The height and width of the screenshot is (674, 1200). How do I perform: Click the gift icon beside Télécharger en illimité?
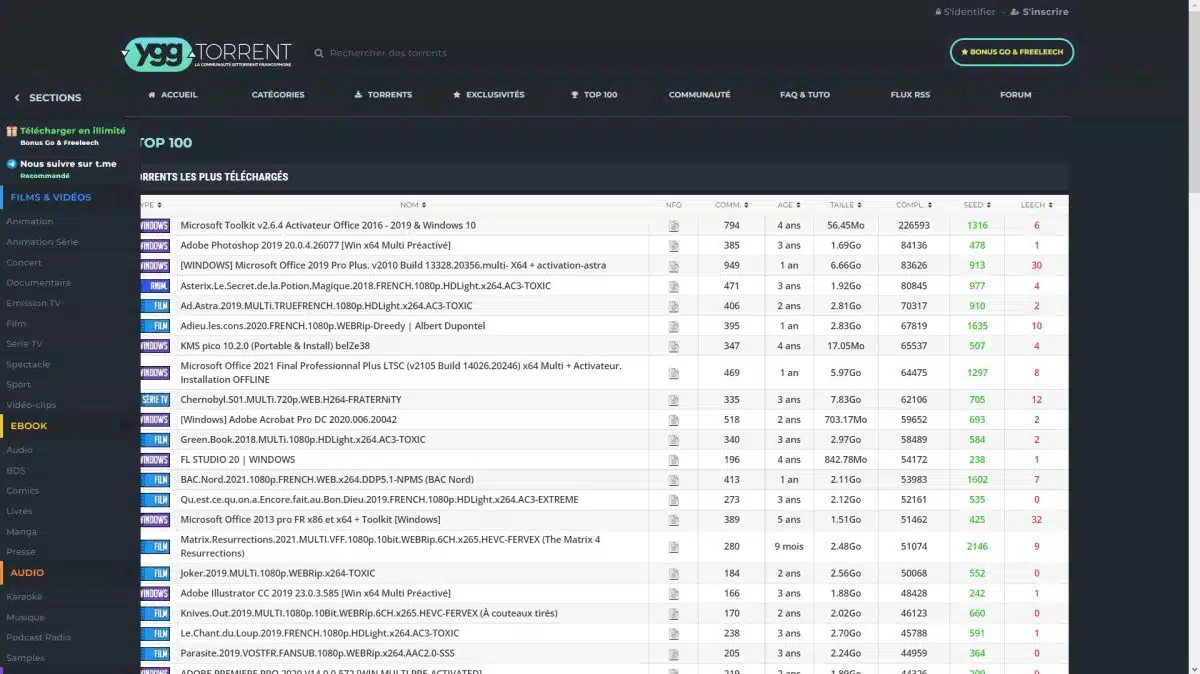(11, 131)
